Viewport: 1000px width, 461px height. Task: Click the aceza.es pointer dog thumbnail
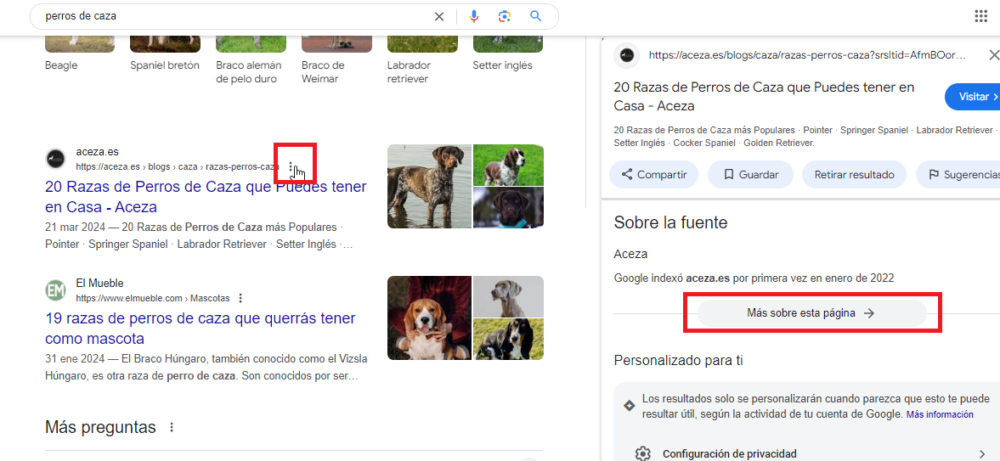click(429, 186)
